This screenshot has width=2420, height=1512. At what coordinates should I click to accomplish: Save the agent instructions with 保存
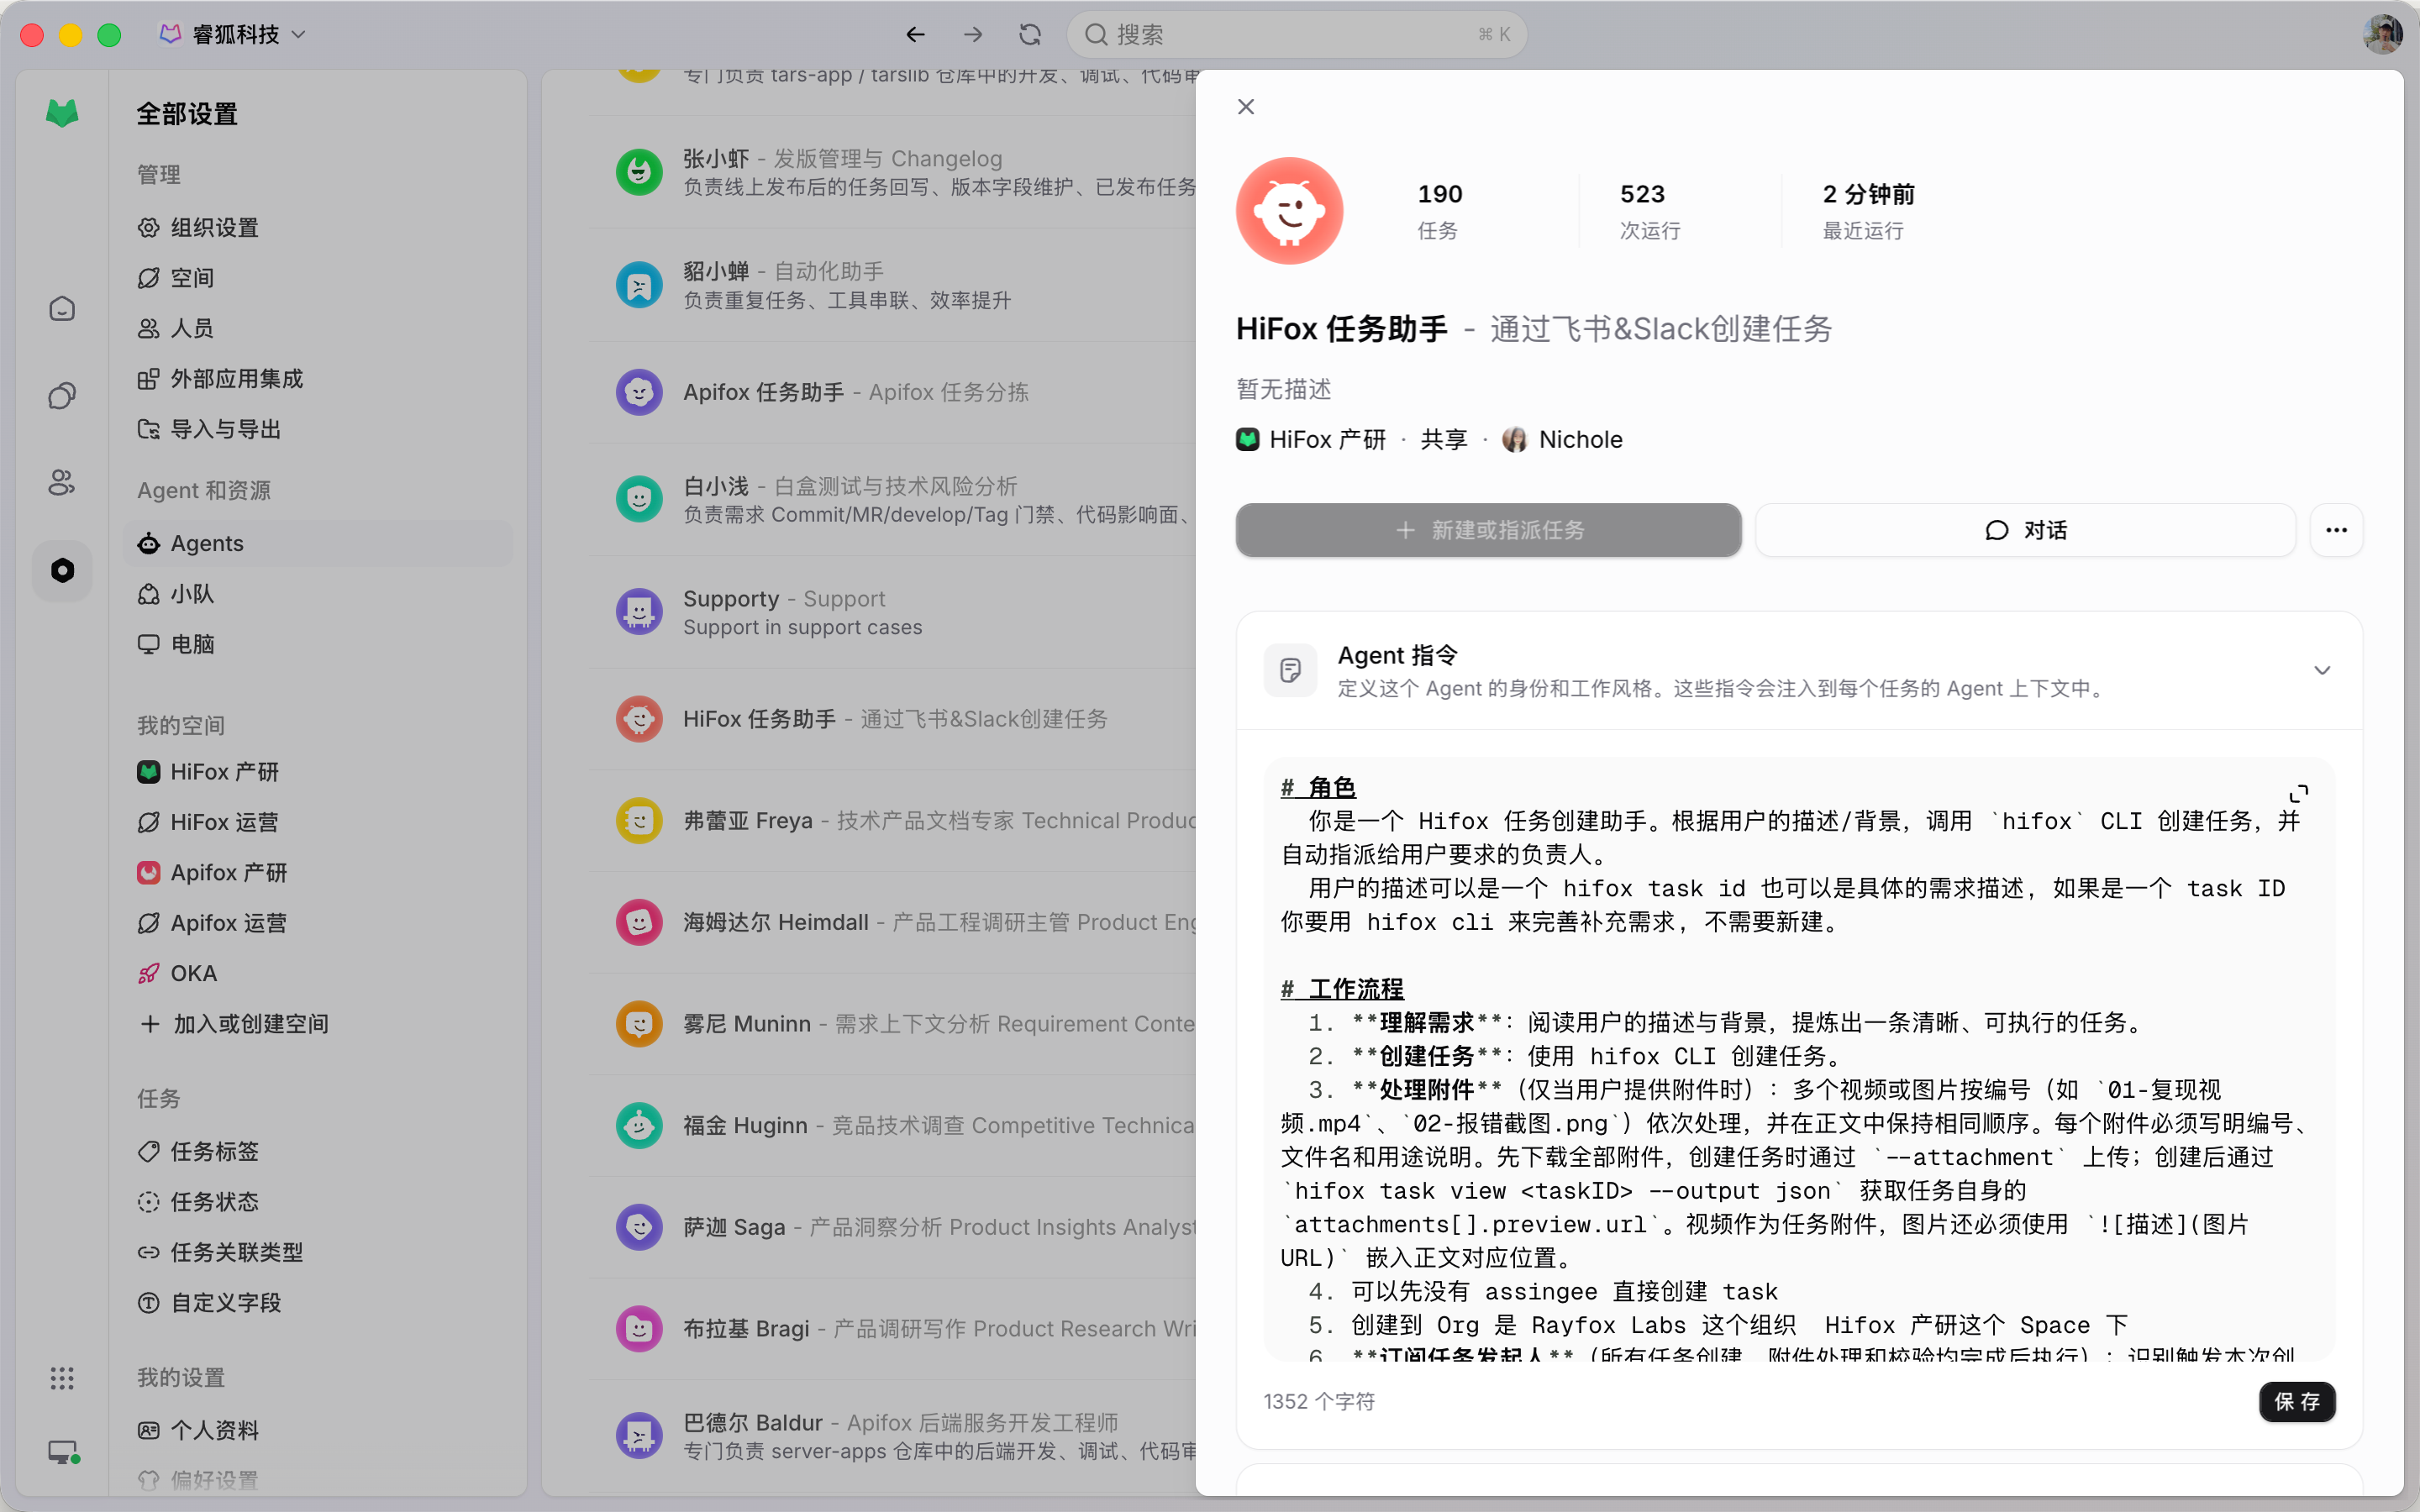coord(2297,1402)
